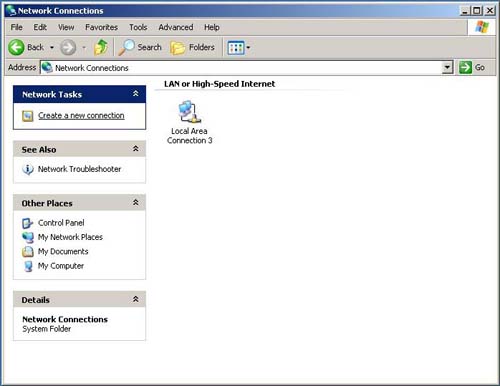Toggle the Folders pane button
Screen dimensions: 500x386
tap(192, 48)
